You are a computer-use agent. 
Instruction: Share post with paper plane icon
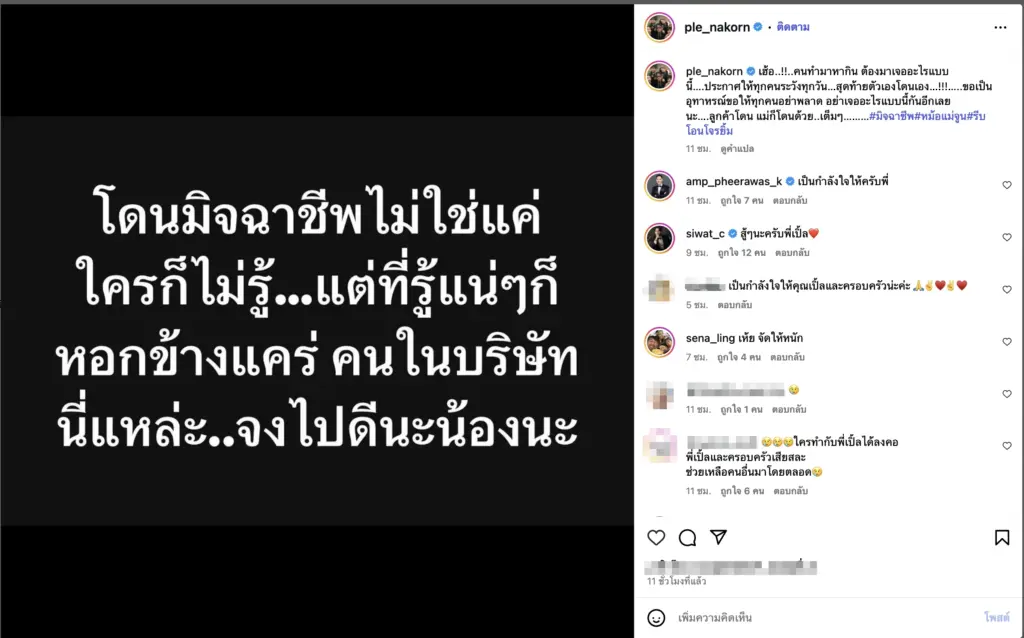pos(718,537)
